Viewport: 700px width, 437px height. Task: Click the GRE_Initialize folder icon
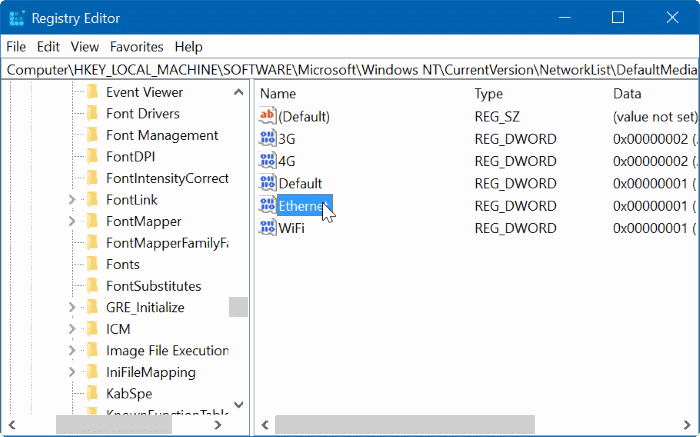93,307
